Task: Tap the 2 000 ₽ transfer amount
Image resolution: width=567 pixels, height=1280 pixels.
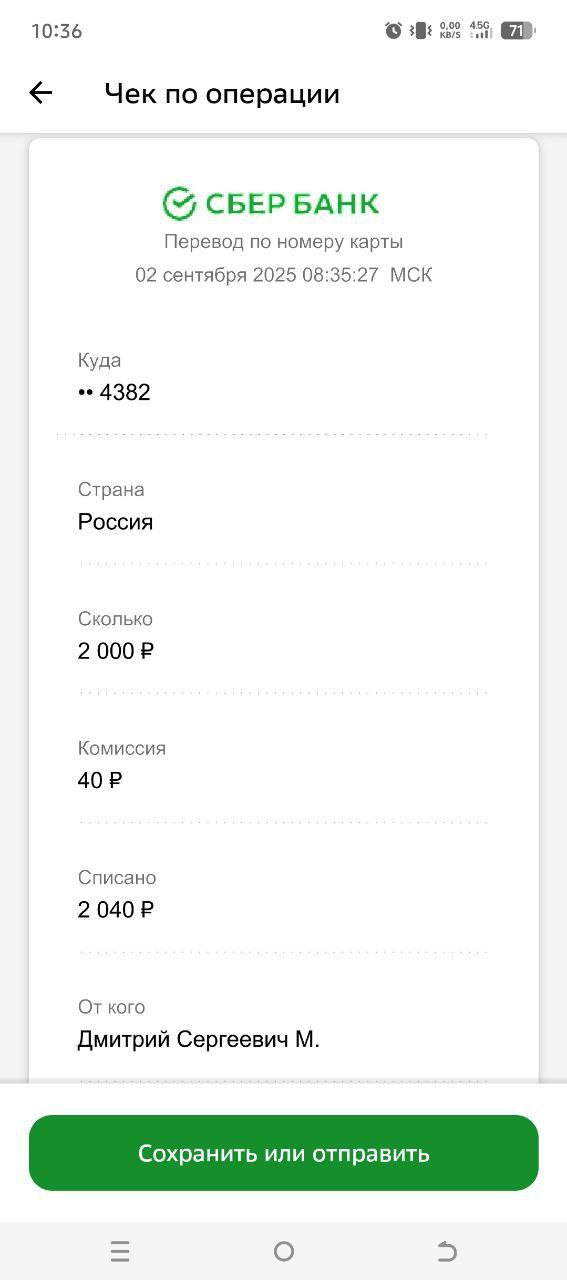Action: tap(116, 651)
